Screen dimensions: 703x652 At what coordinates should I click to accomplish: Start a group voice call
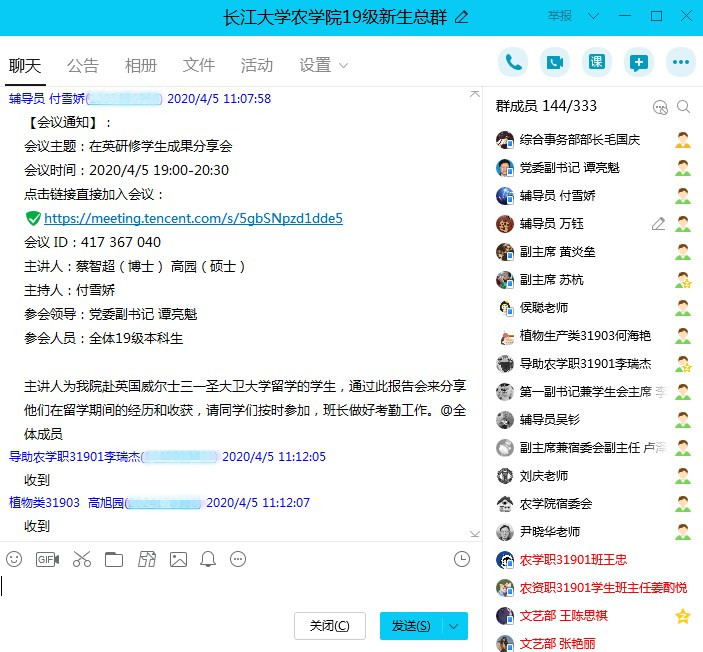514,62
